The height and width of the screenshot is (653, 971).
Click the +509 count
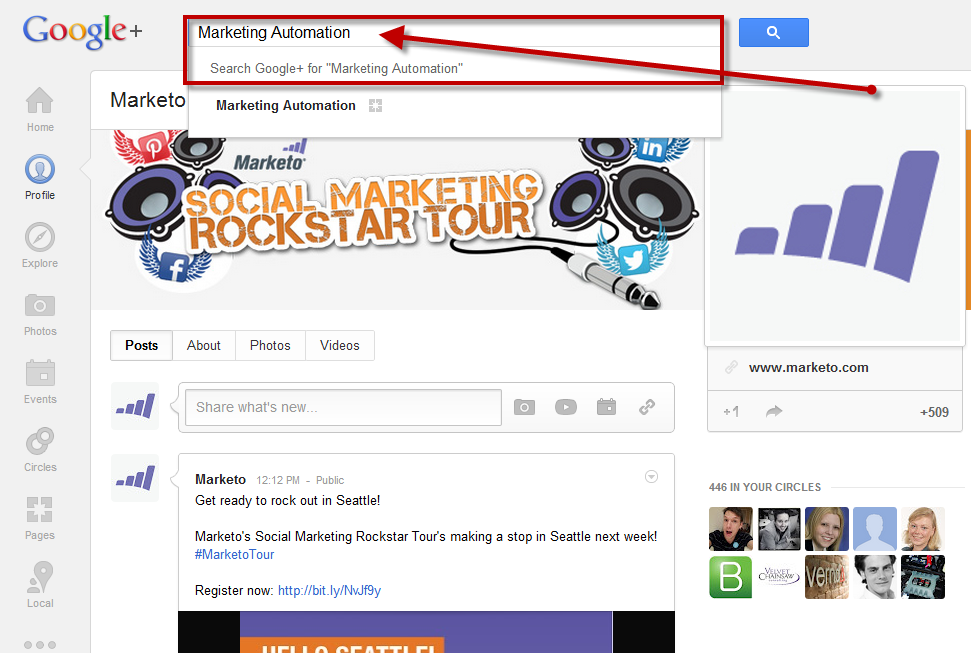click(934, 412)
